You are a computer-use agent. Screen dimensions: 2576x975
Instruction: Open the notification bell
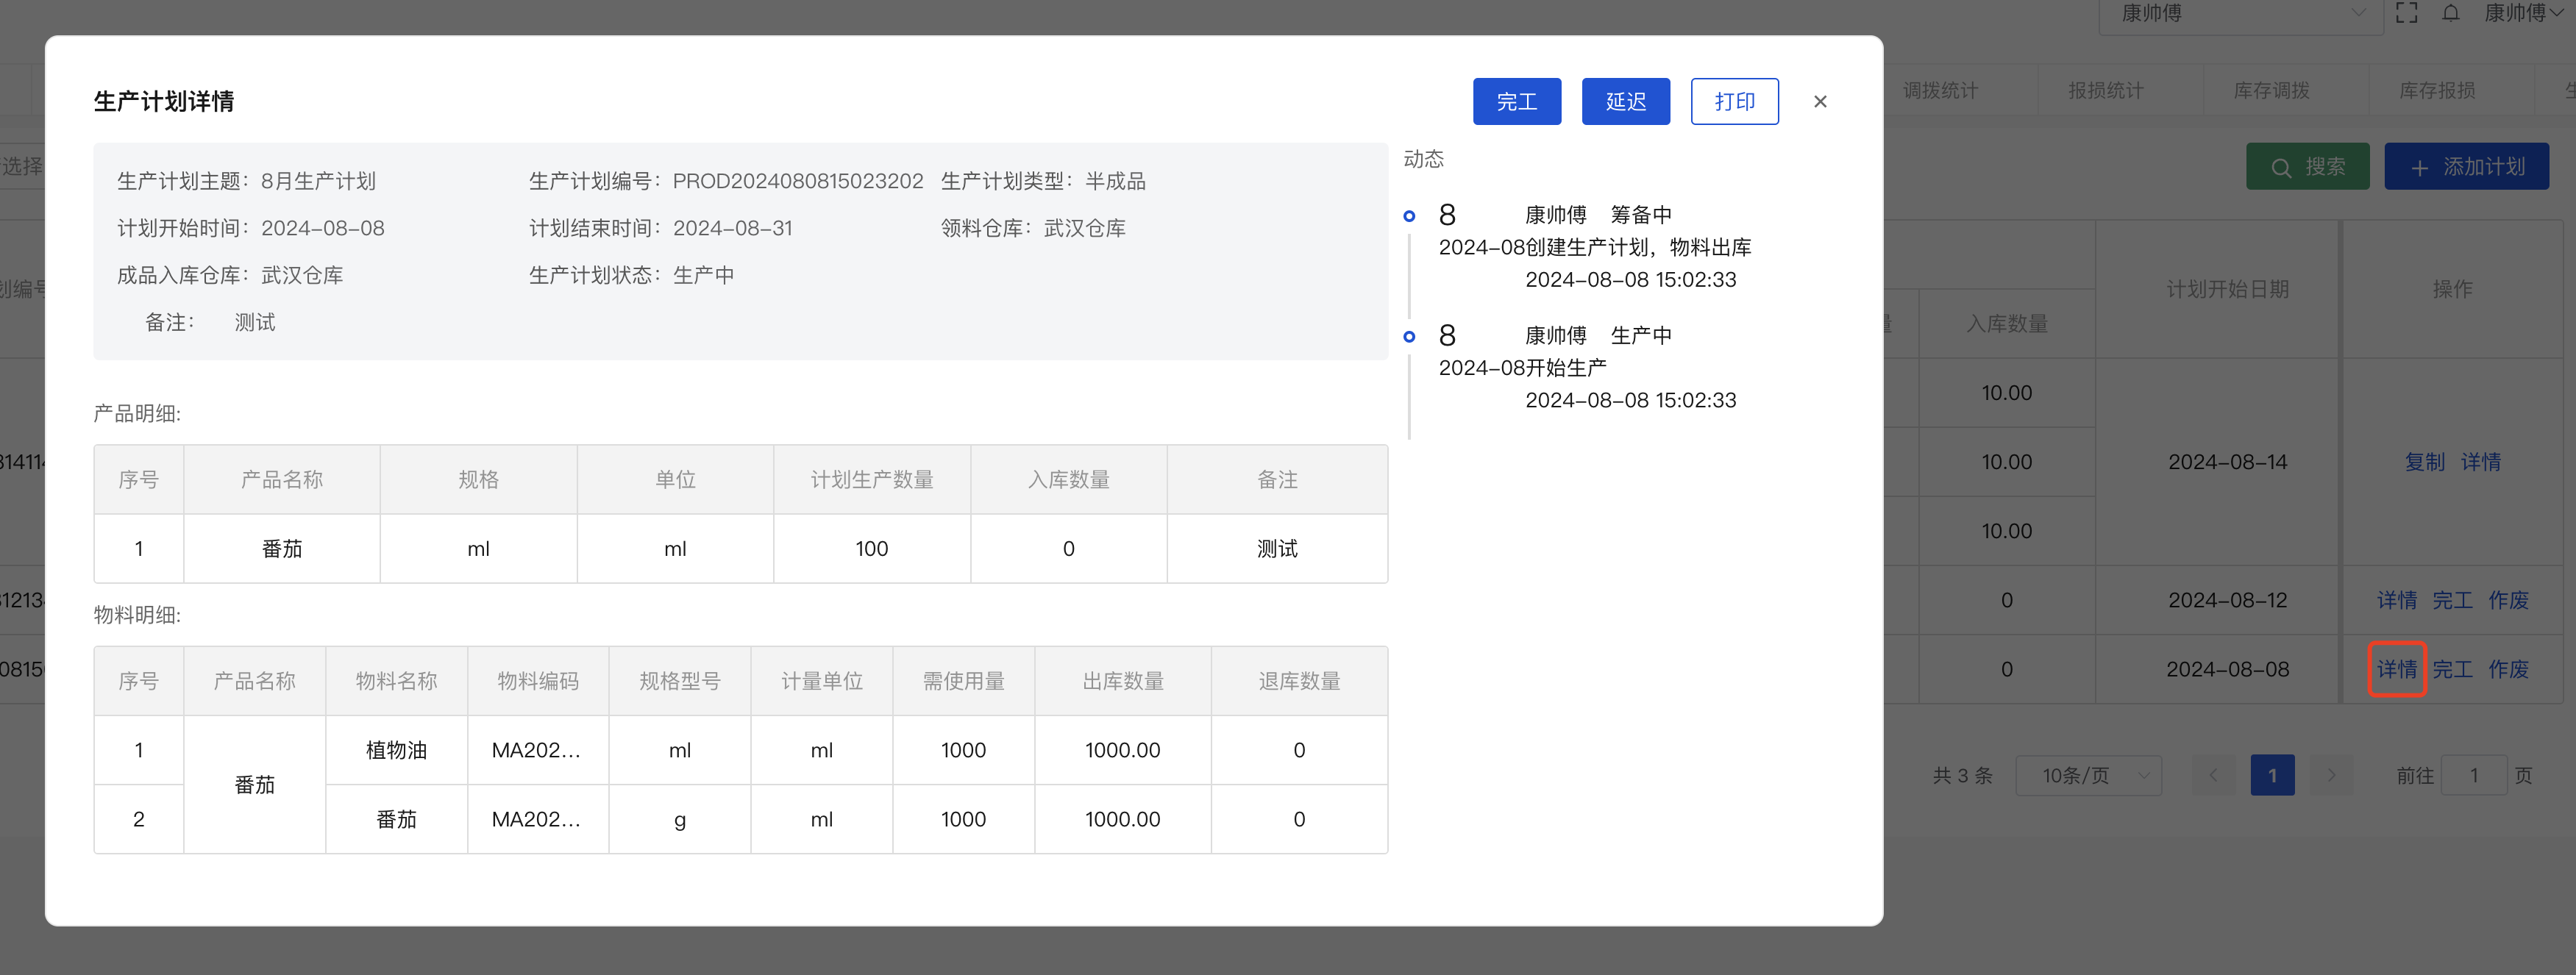(x=2451, y=13)
